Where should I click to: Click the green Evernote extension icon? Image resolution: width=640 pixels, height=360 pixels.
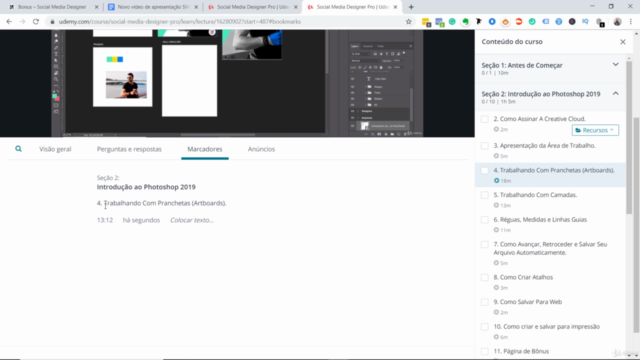[x=465, y=22]
